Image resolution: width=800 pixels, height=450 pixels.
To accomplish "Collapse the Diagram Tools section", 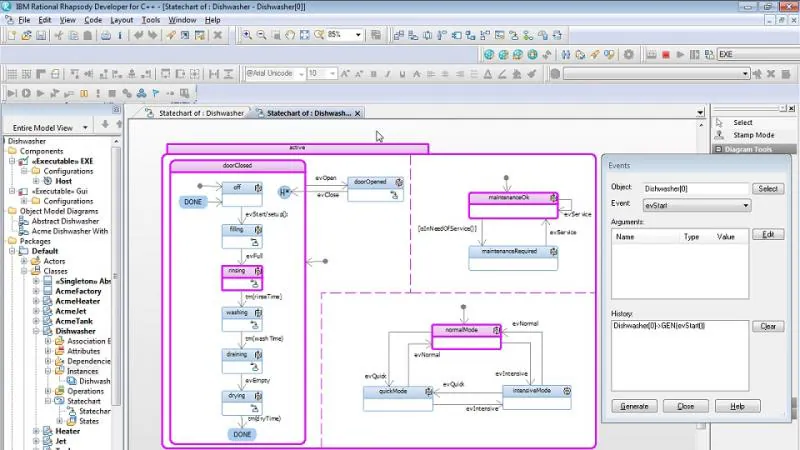I will 718,149.
